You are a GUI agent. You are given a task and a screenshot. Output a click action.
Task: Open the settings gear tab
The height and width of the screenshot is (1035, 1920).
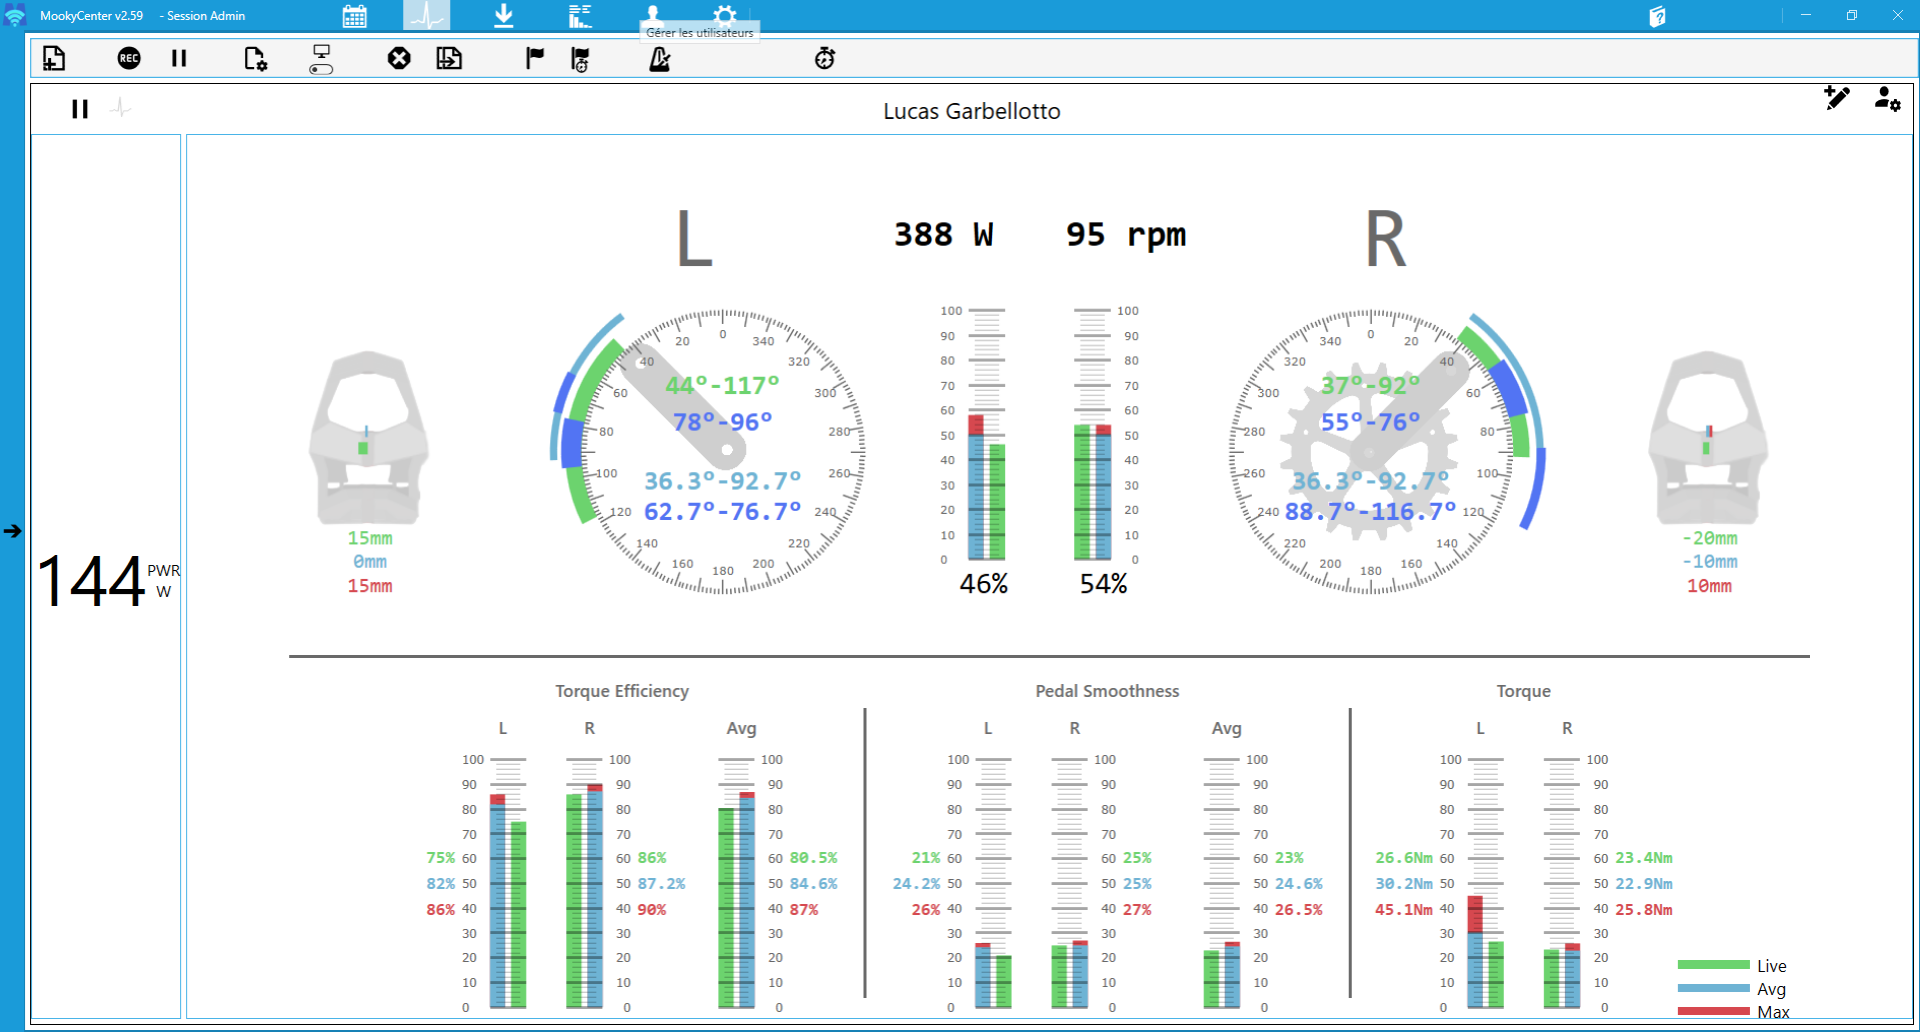725,14
